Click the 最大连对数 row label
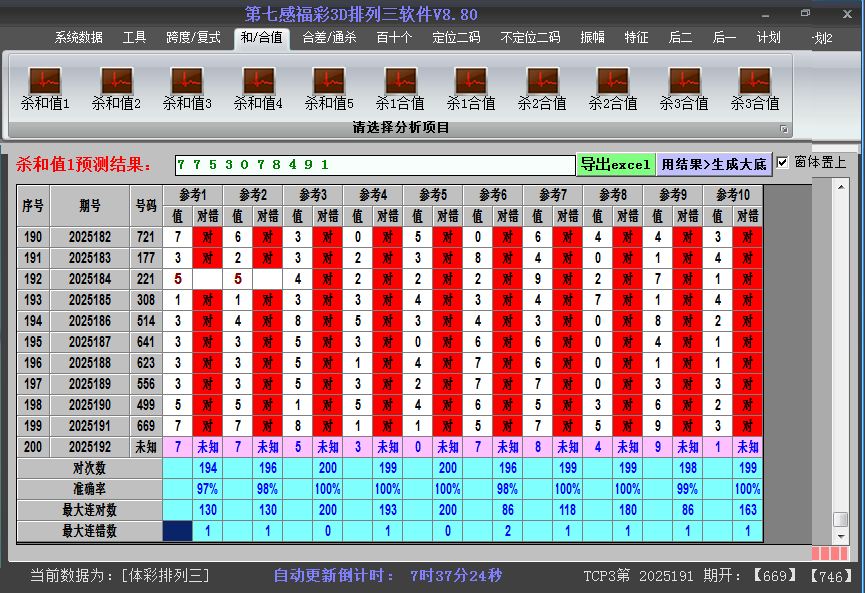Image resolution: width=865 pixels, height=593 pixels. tap(89, 510)
